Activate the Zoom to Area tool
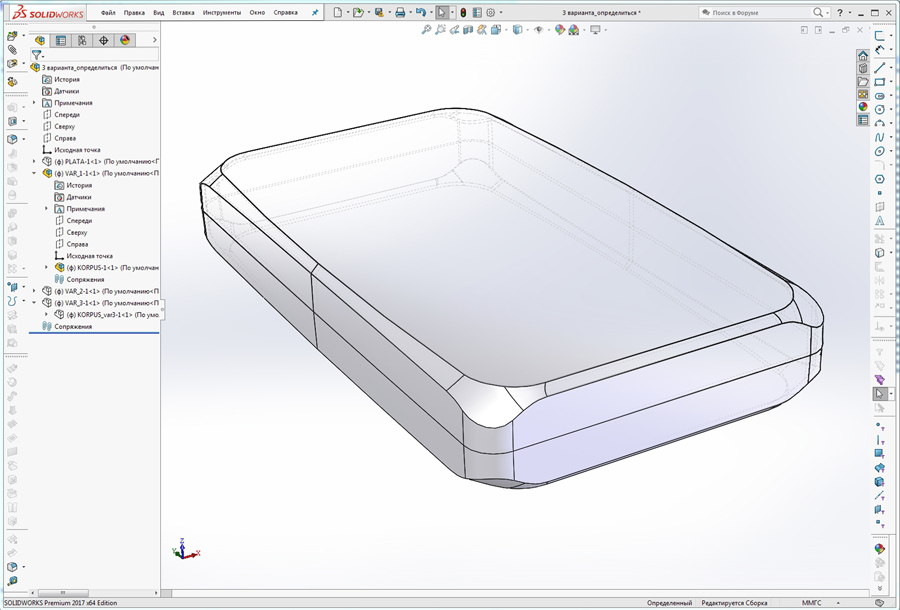The width and height of the screenshot is (900, 610). [x=440, y=30]
